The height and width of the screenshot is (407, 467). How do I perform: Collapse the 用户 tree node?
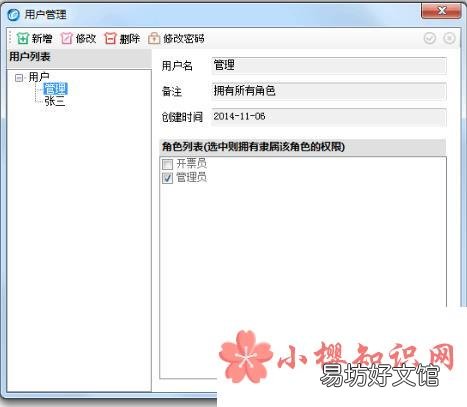(x=19, y=78)
